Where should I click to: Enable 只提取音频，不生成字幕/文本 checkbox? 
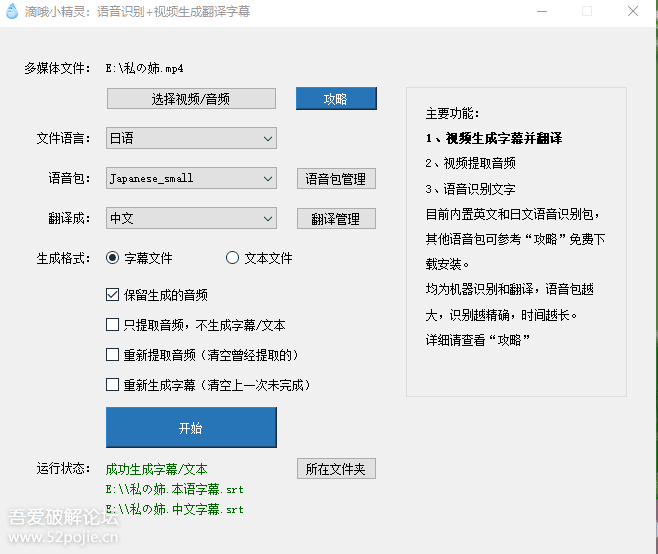pyautogui.click(x=113, y=325)
